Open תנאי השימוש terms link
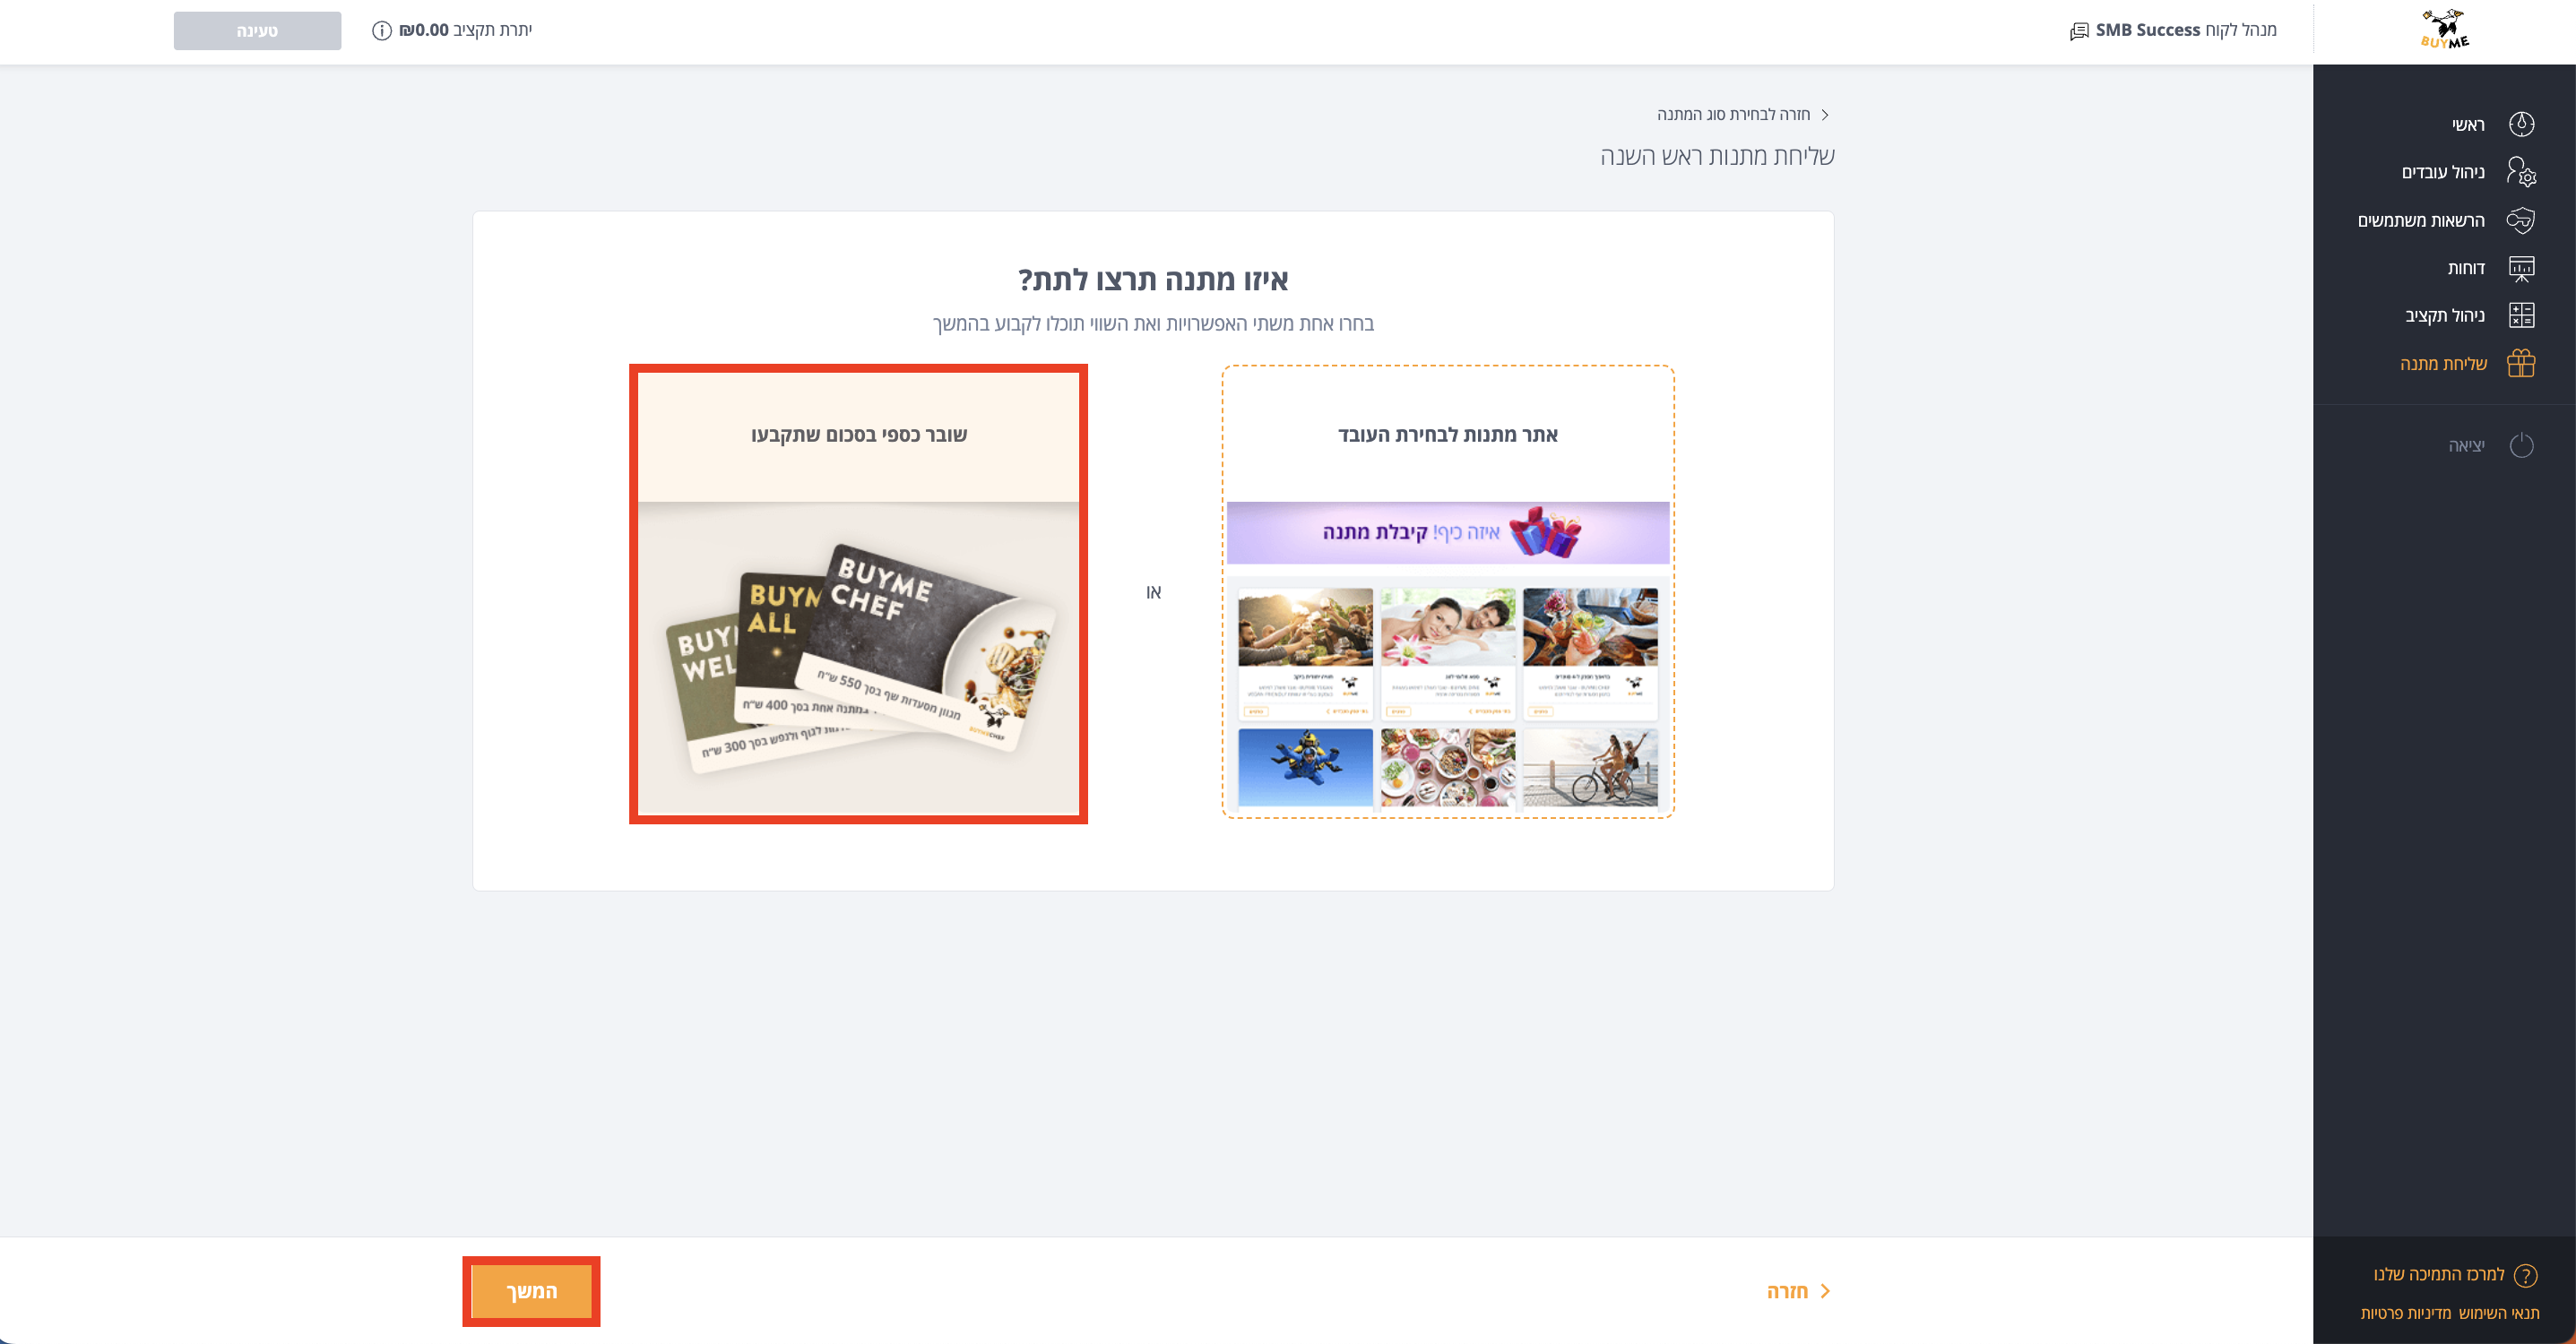The image size is (2576, 1344). point(2498,1313)
